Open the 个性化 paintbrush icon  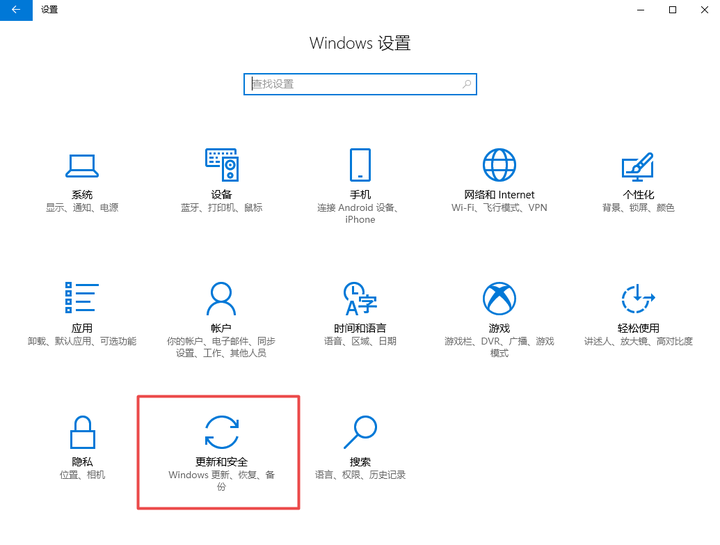point(638,167)
